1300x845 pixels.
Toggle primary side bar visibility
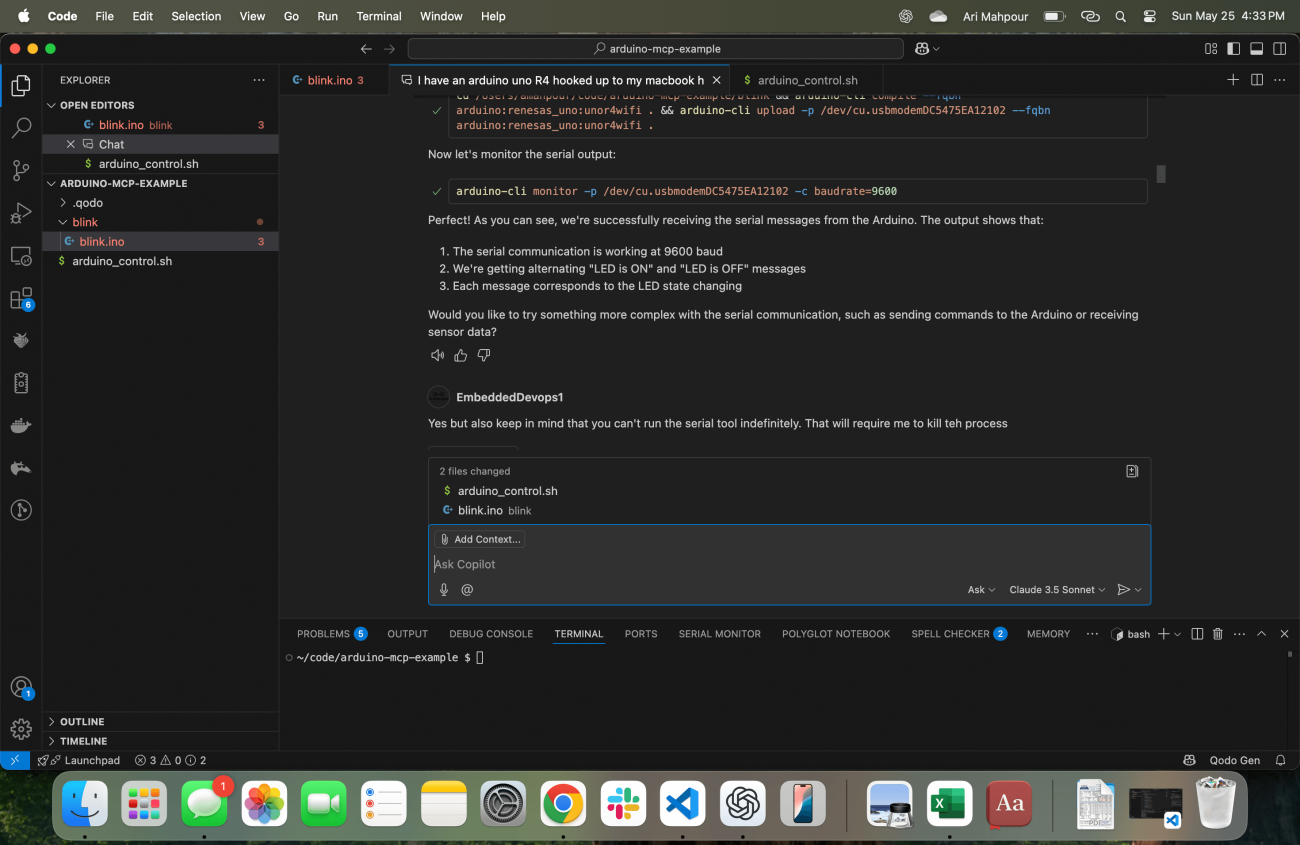(1234, 48)
